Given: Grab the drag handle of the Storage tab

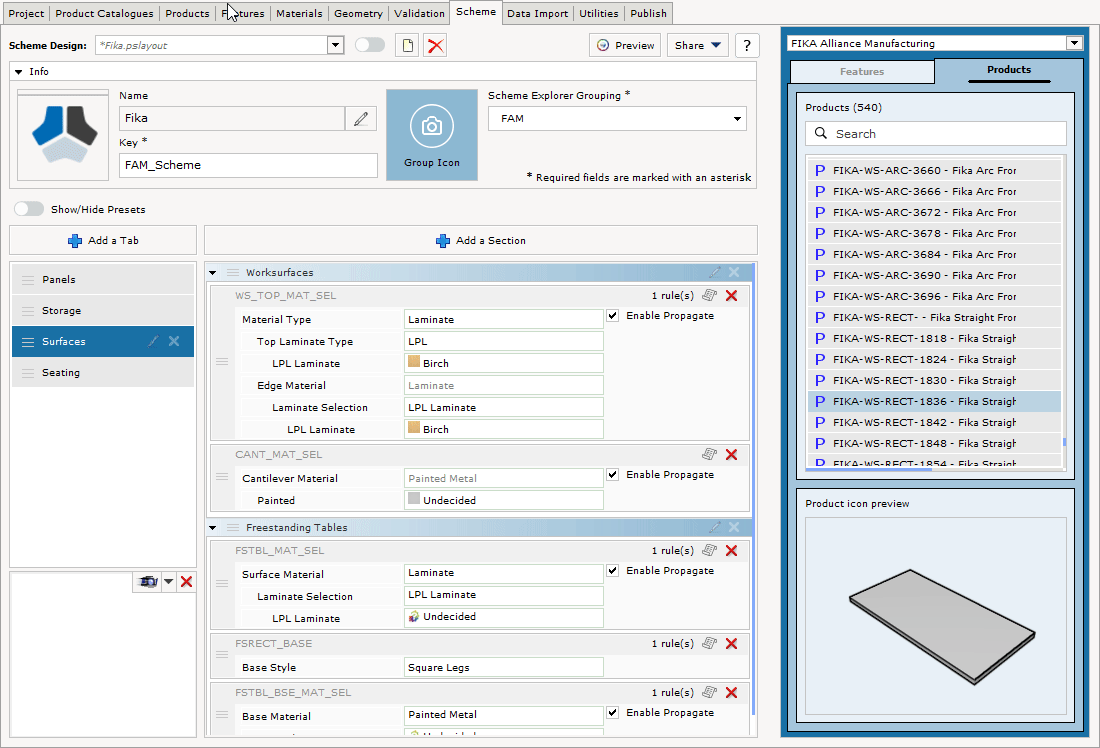Looking at the screenshot, I should coord(28,311).
